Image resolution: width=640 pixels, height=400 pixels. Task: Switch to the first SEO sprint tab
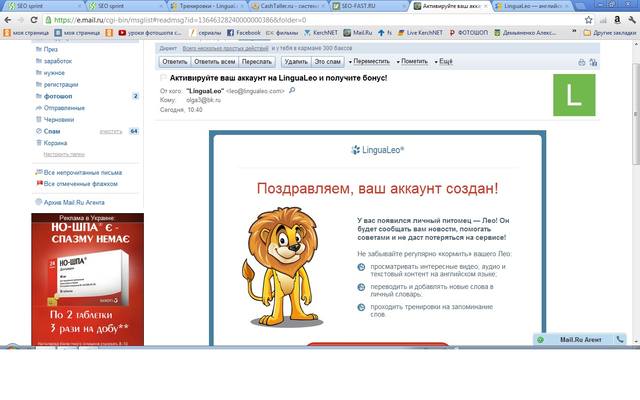(44, 6)
